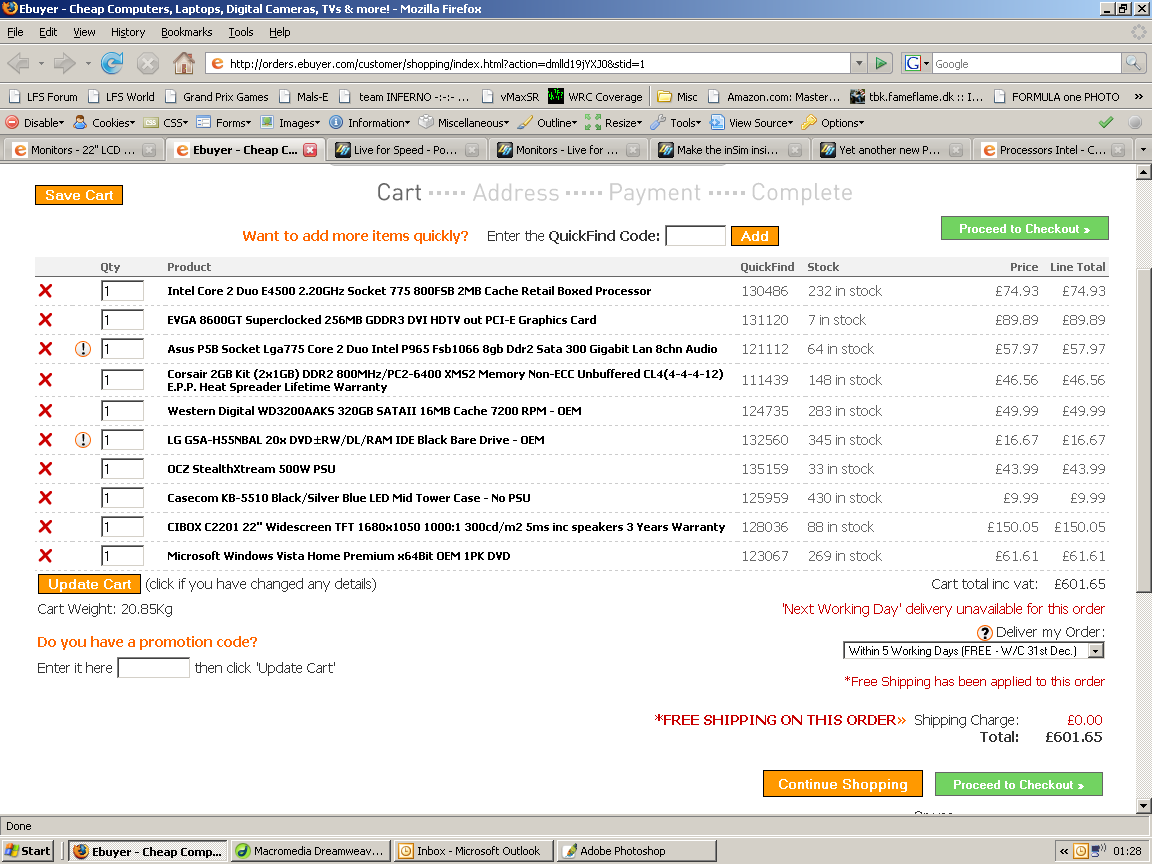1152x864 pixels.
Task: Remove Intel Core 2 Duo E4500 item
Action: tap(46, 291)
